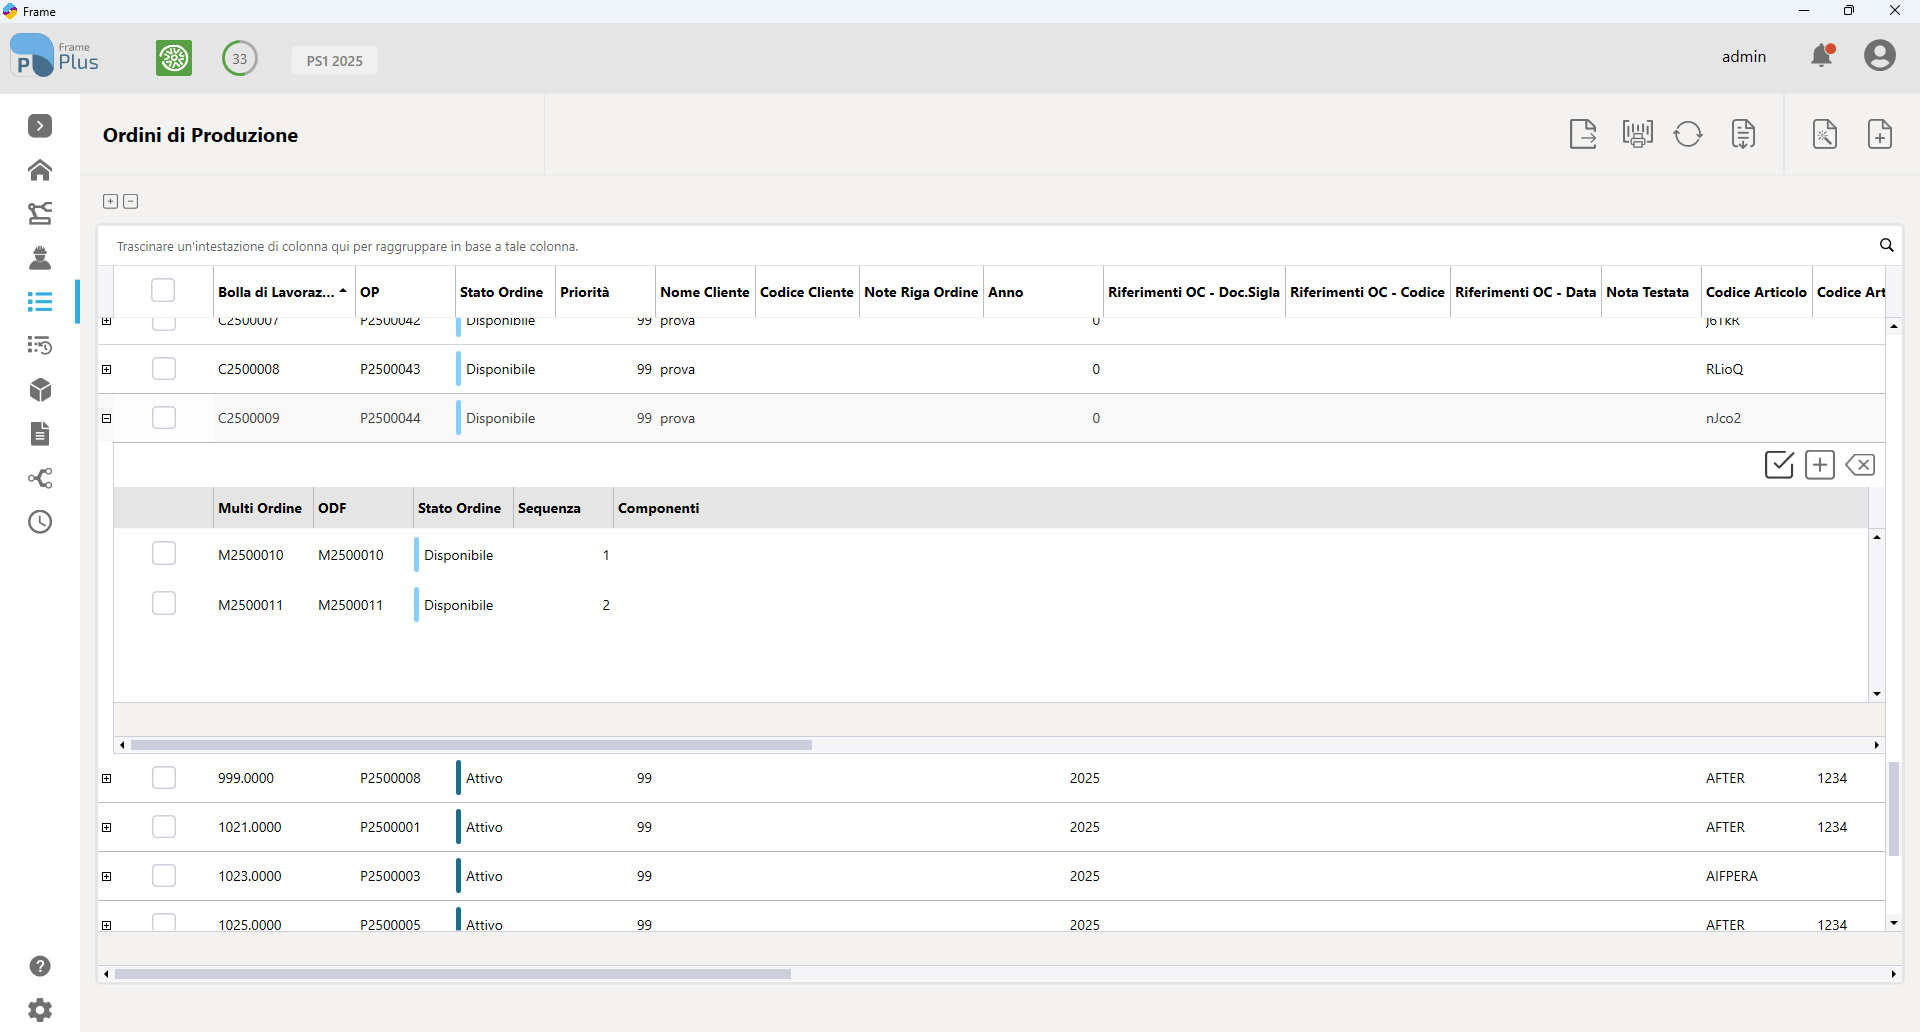Expand the row 999.0000
The width and height of the screenshot is (1920, 1032).
click(107, 779)
